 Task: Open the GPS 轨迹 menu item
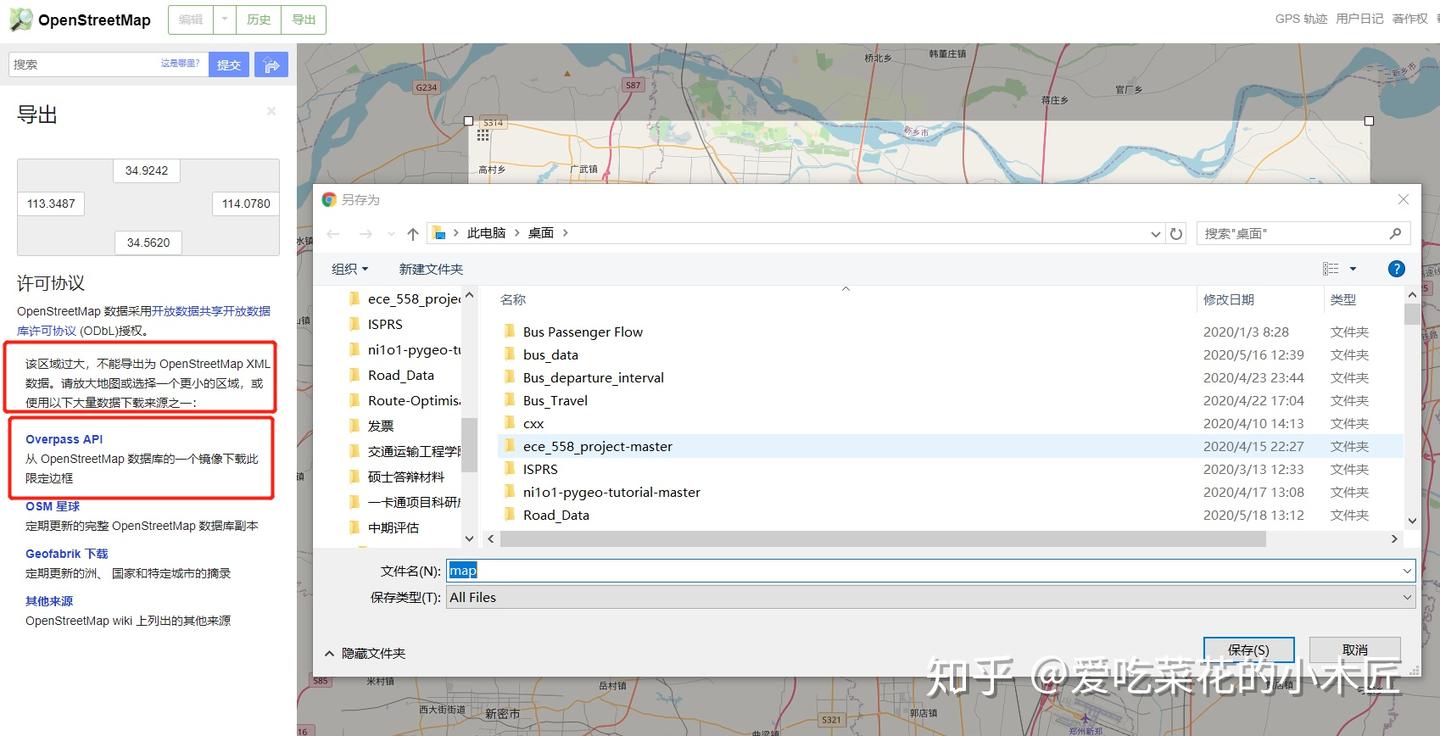click(1301, 18)
